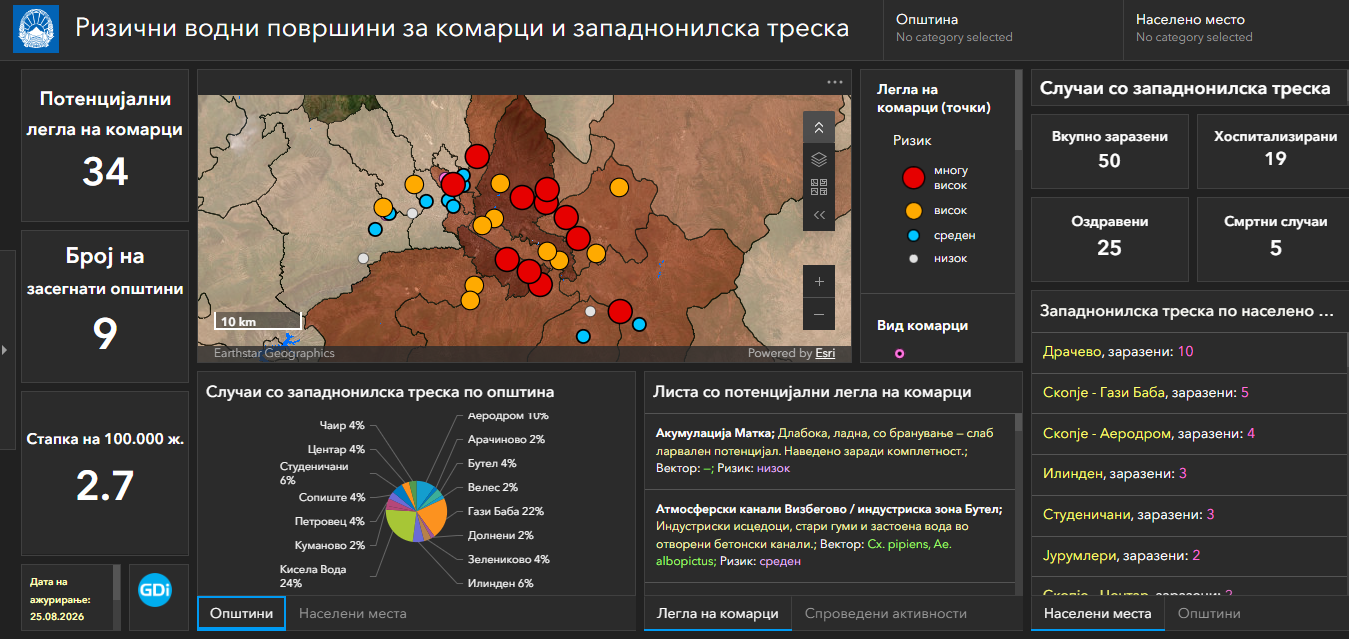Click the GDi logo icon
Screen dimensions: 1349x639
click(x=156, y=589)
